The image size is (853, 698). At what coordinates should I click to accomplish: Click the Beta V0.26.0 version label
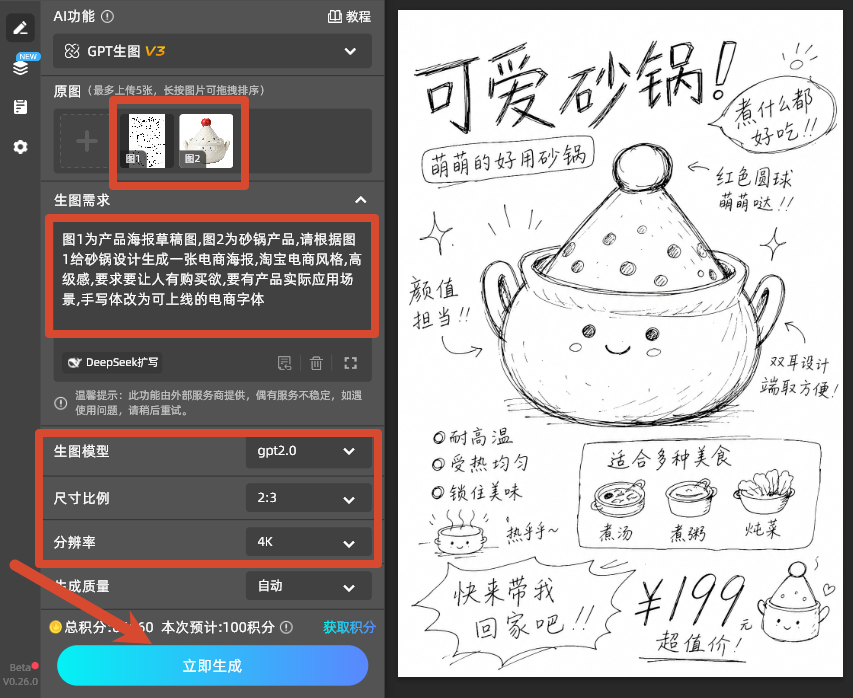click(20, 674)
